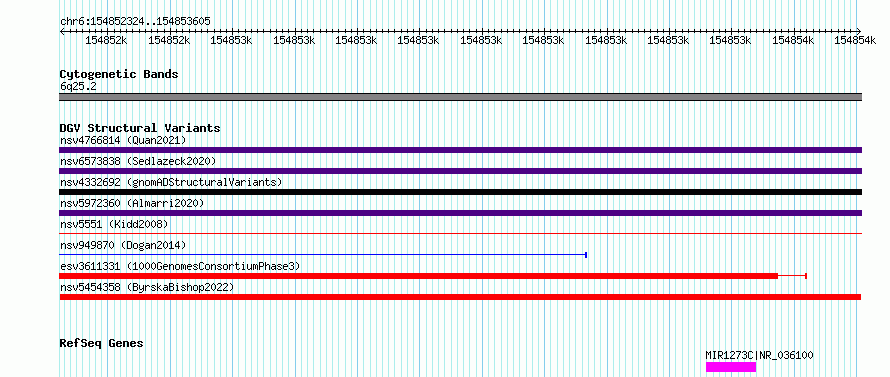Image resolution: width=890 pixels, height=377 pixels.
Task: Open the MIR1273C|NR_036100 gene label
Action: pos(759,355)
